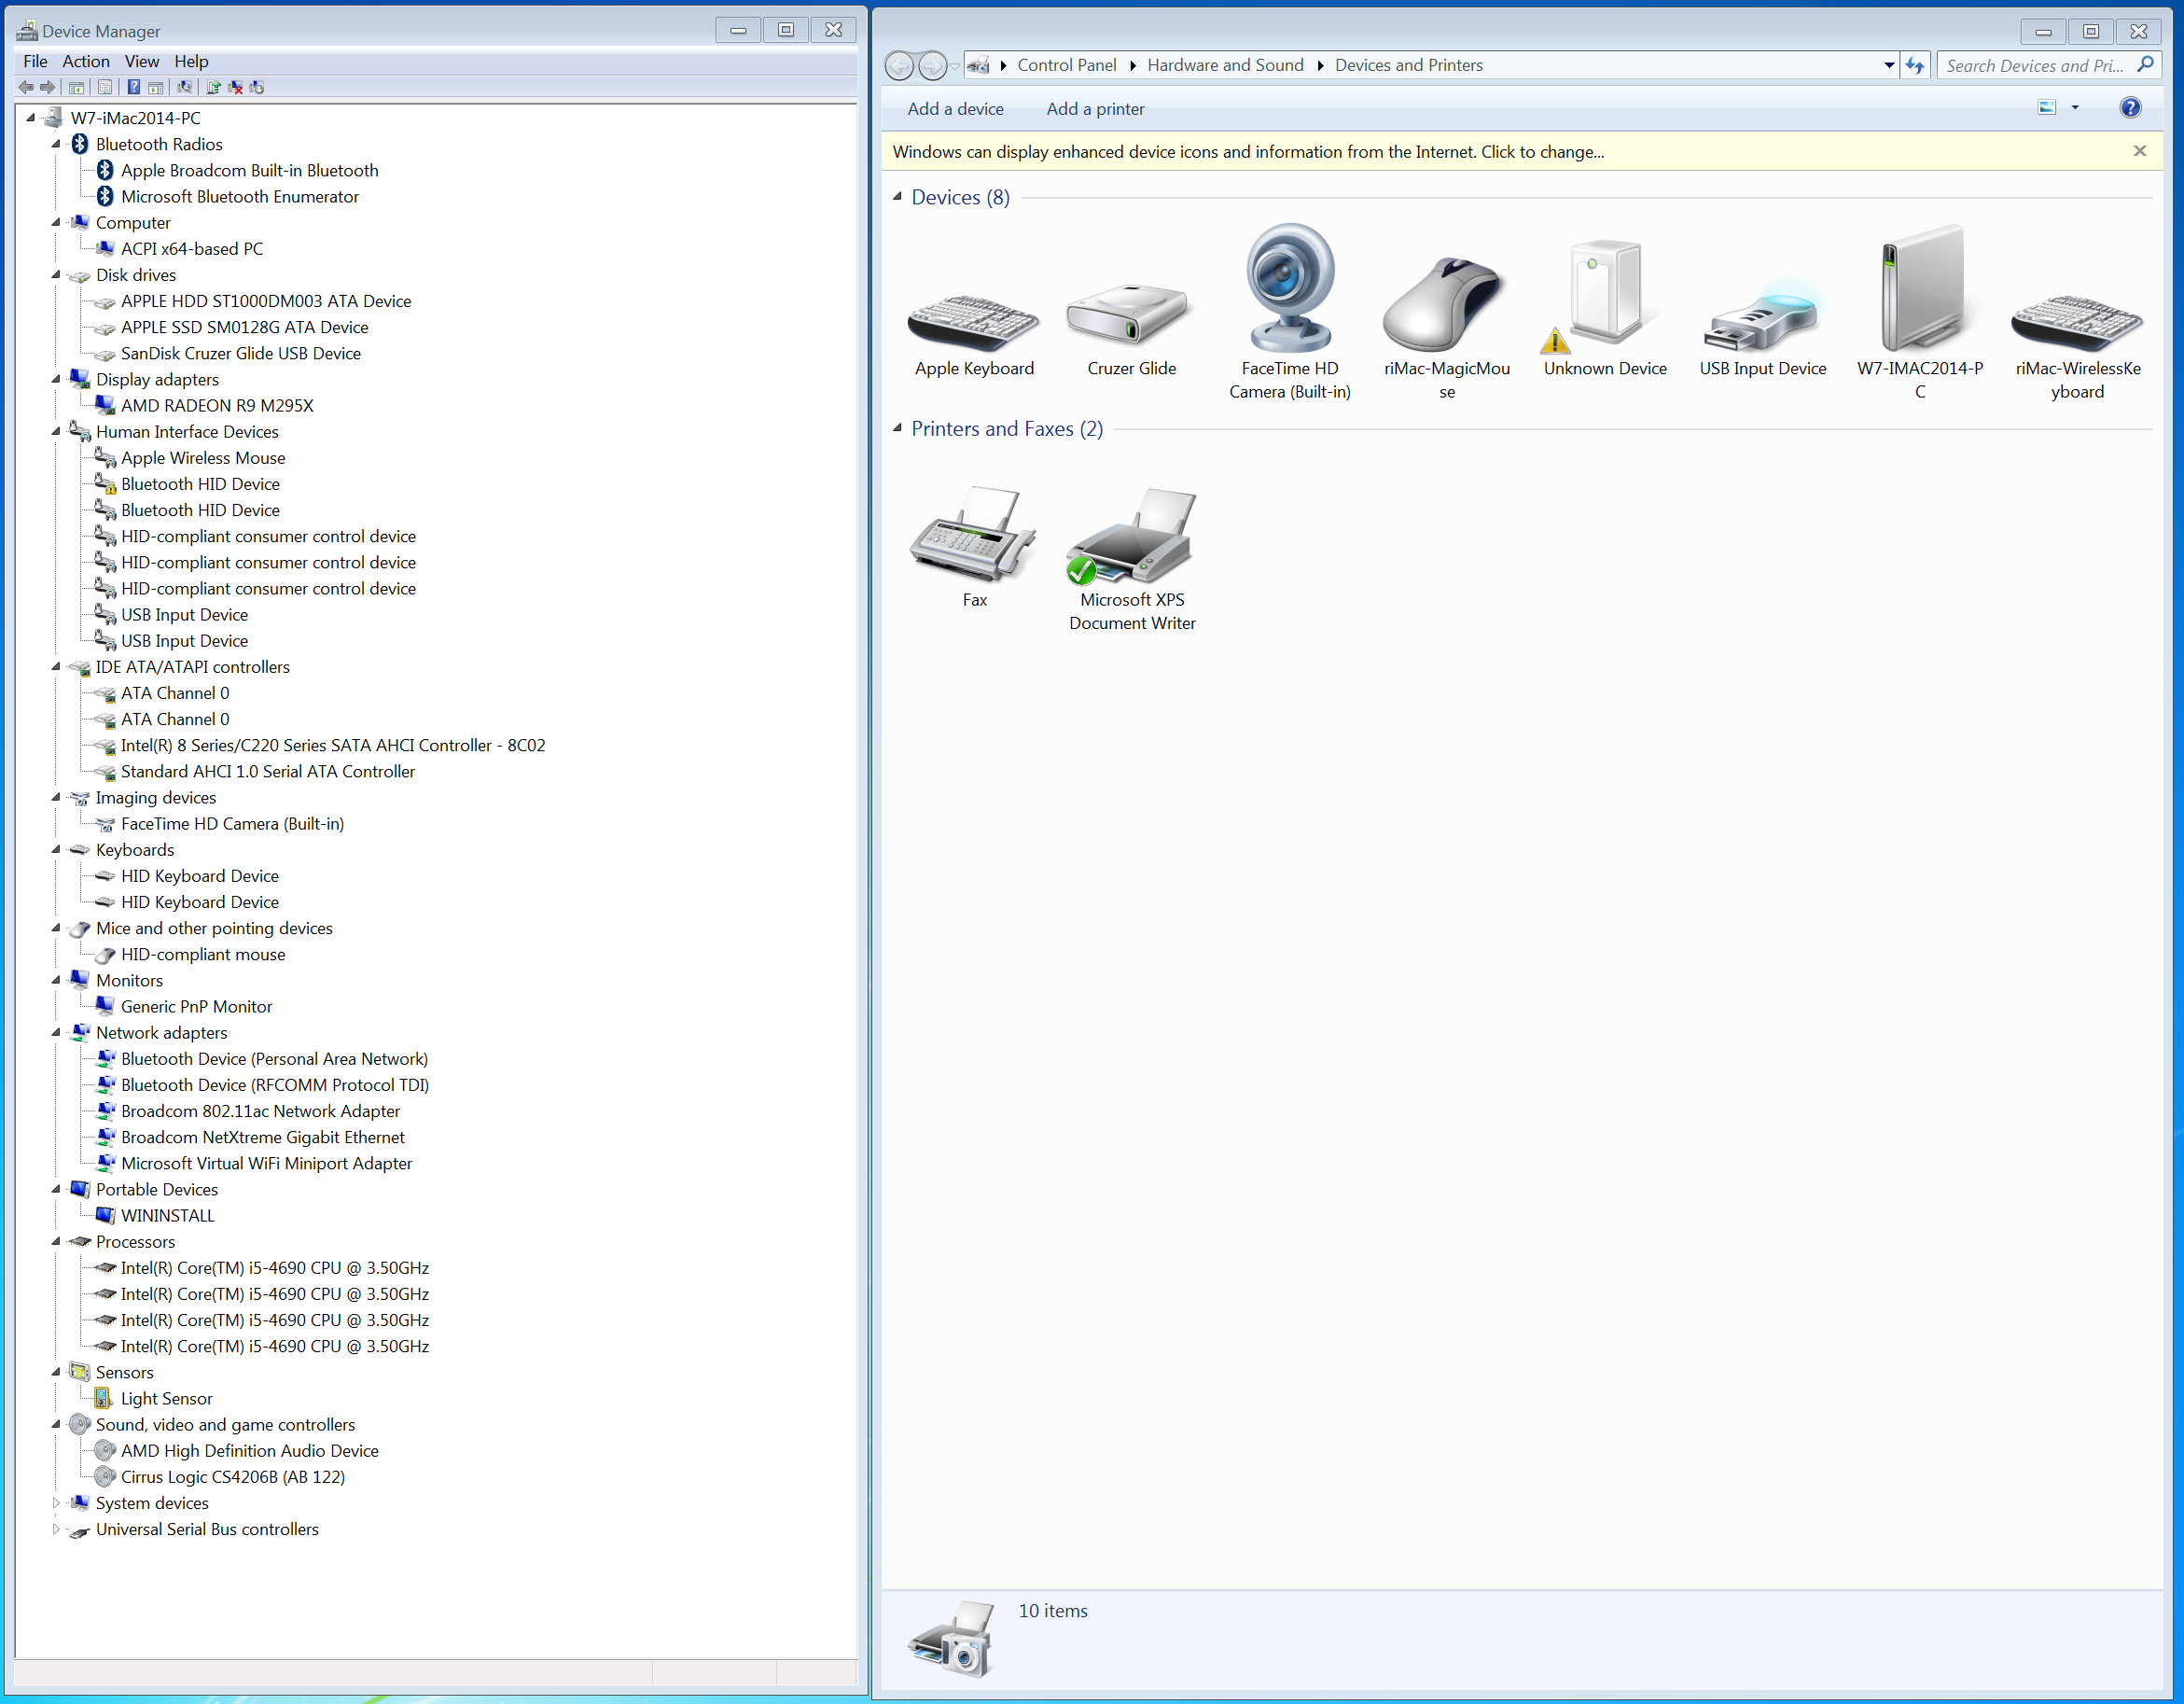Open the View menu

point(141,62)
